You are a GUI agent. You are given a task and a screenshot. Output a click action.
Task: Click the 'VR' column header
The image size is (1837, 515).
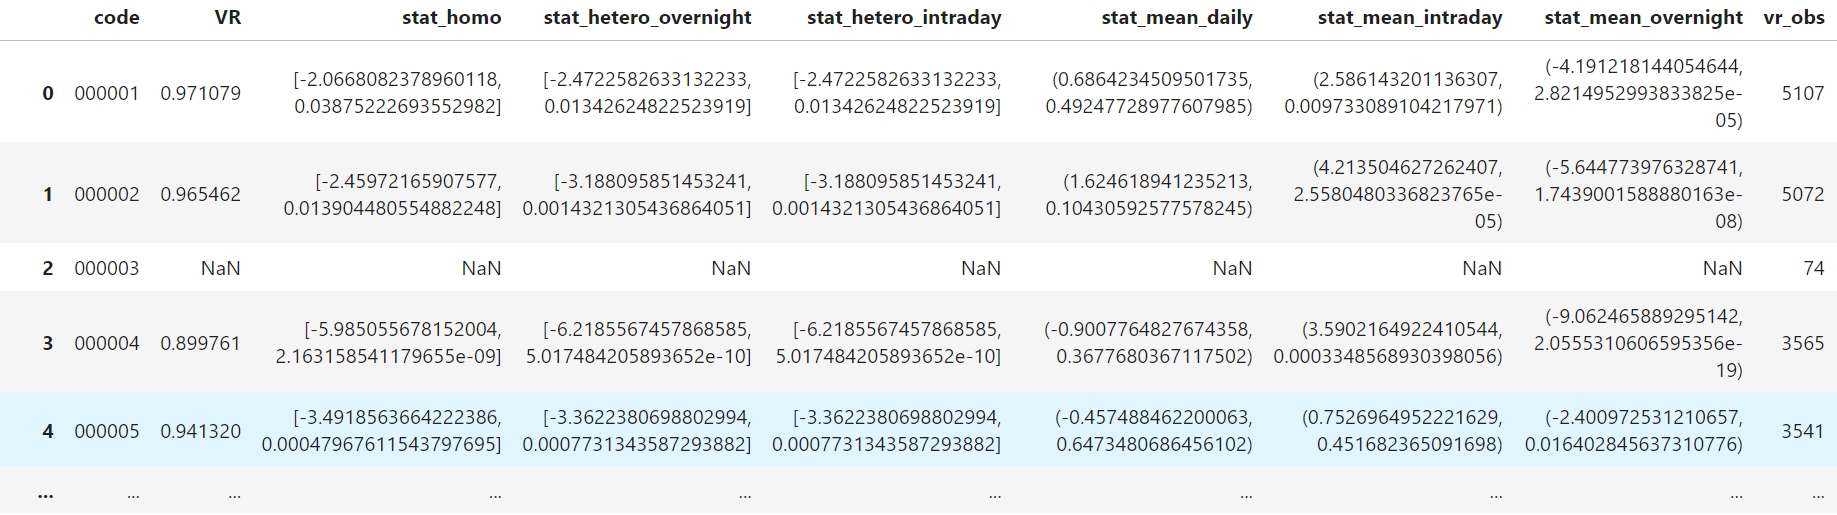227,18
